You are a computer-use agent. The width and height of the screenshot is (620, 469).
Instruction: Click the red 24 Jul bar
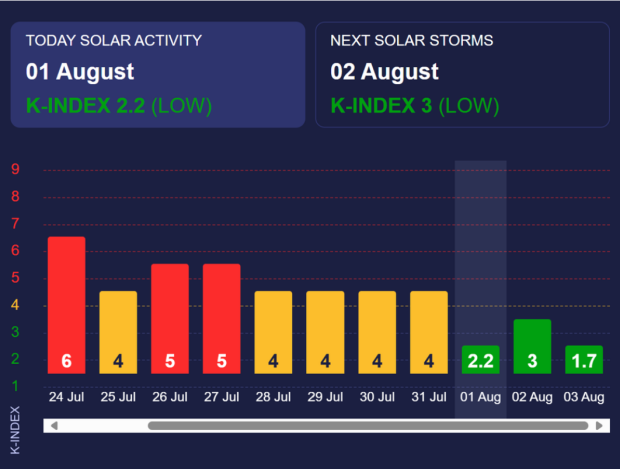(66, 305)
